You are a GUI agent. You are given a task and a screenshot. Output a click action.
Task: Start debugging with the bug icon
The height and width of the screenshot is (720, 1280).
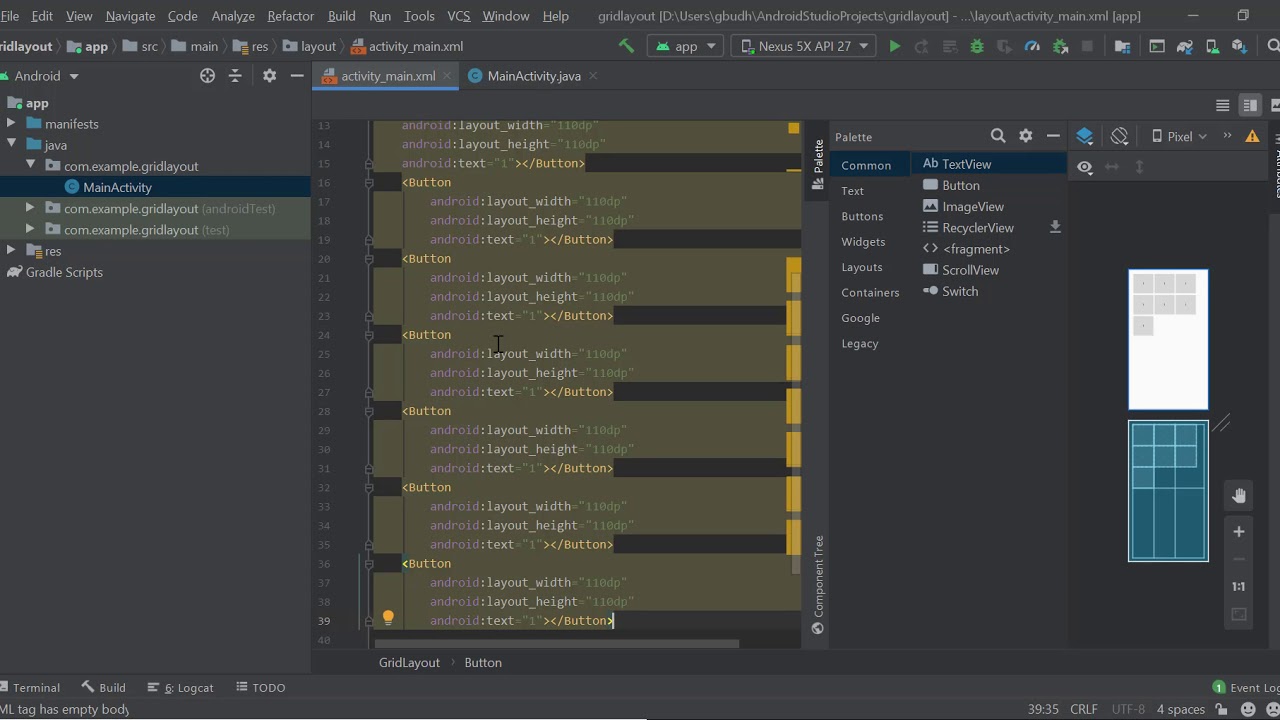(977, 46)
